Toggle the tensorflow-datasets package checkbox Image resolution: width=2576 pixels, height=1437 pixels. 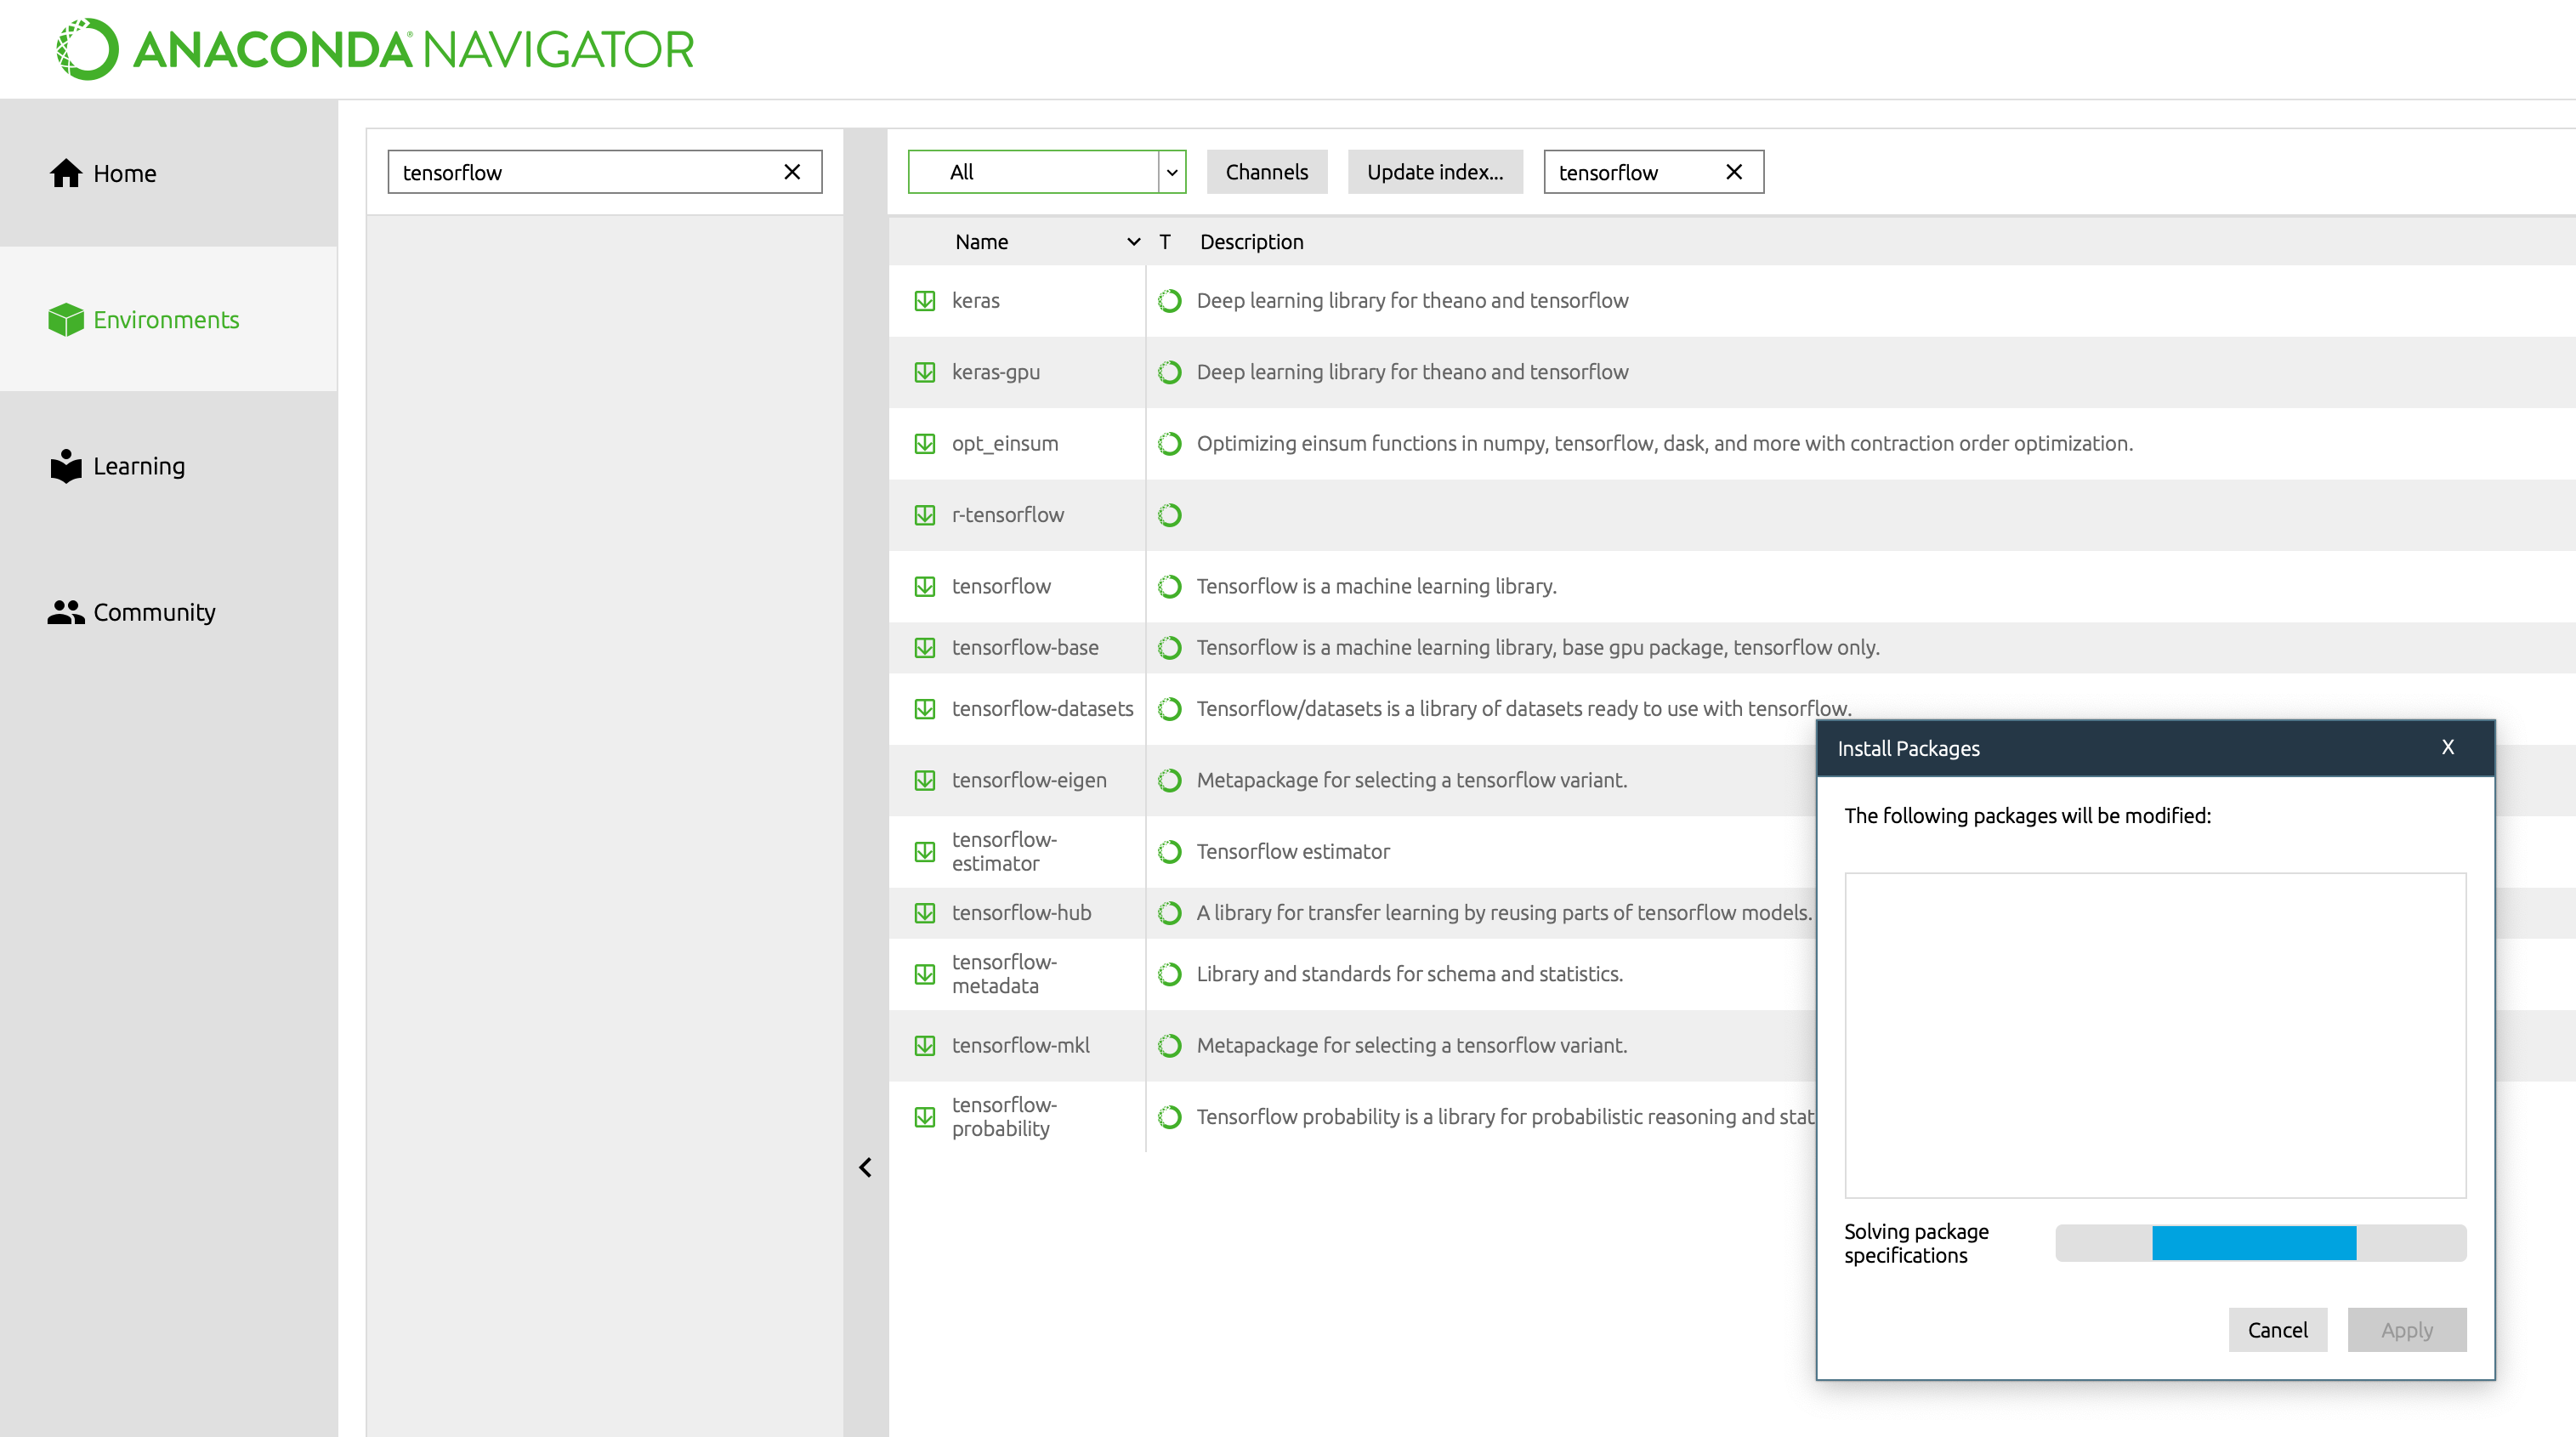point(925,709)
